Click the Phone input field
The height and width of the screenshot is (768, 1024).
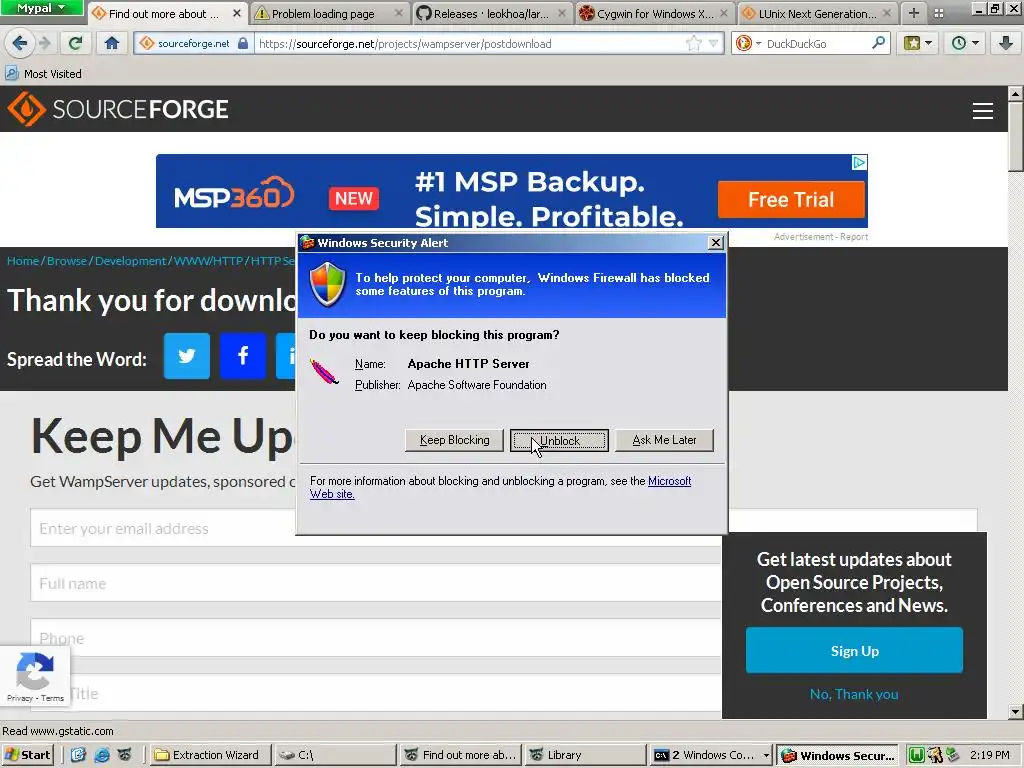pyautogui.click(x=376, y=638)
